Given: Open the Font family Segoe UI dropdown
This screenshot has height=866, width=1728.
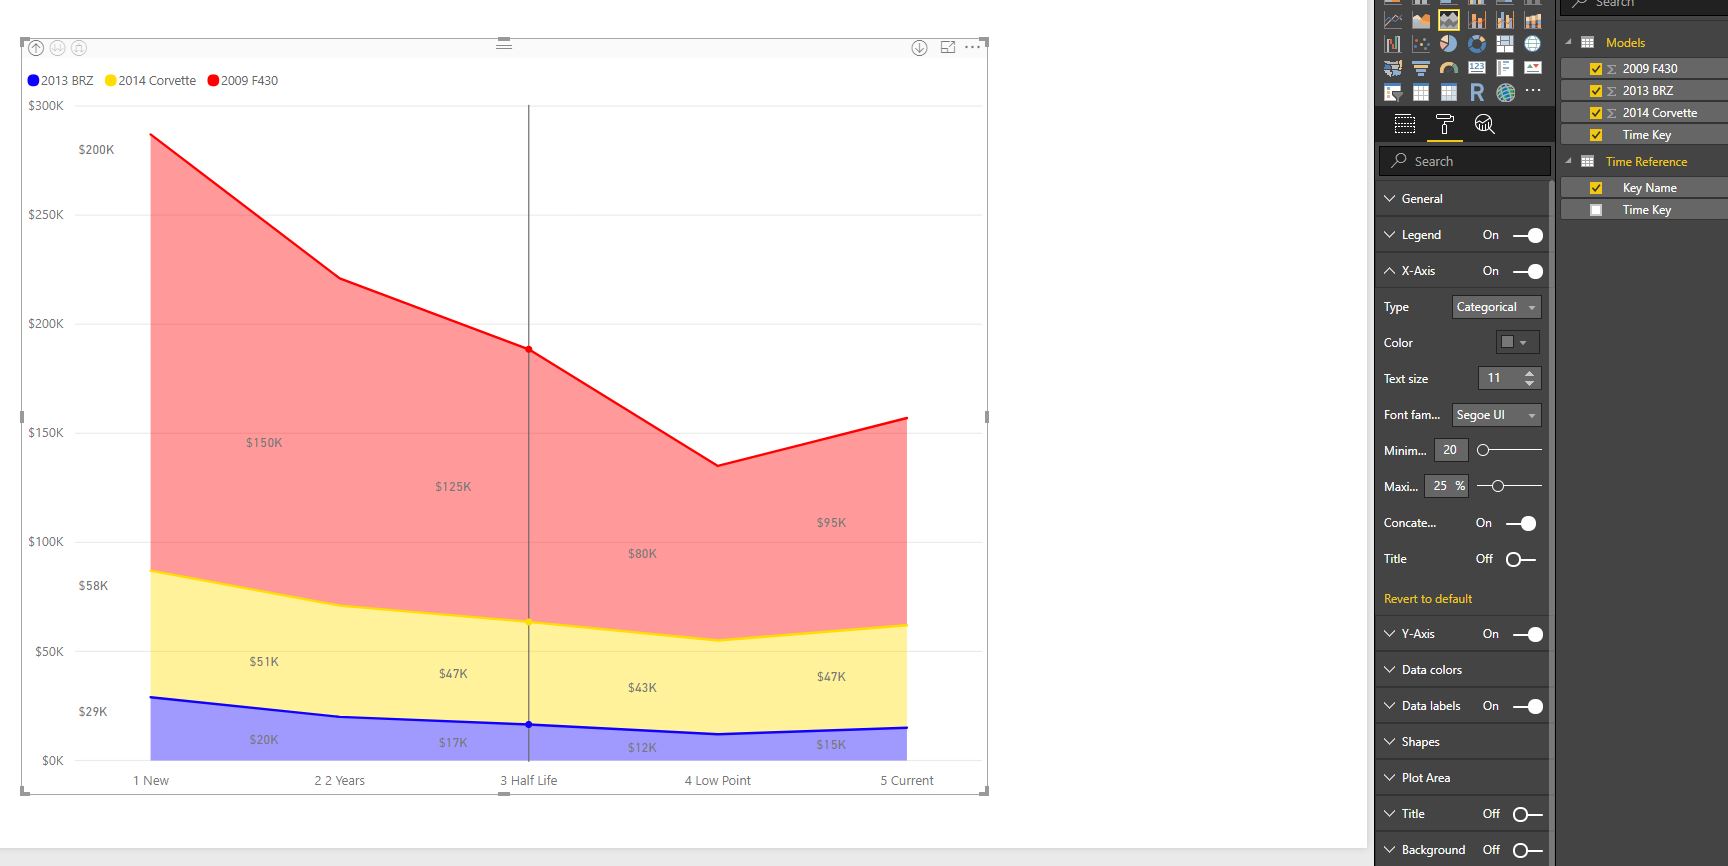Looking at the screenshot, I should [1496, 415].
